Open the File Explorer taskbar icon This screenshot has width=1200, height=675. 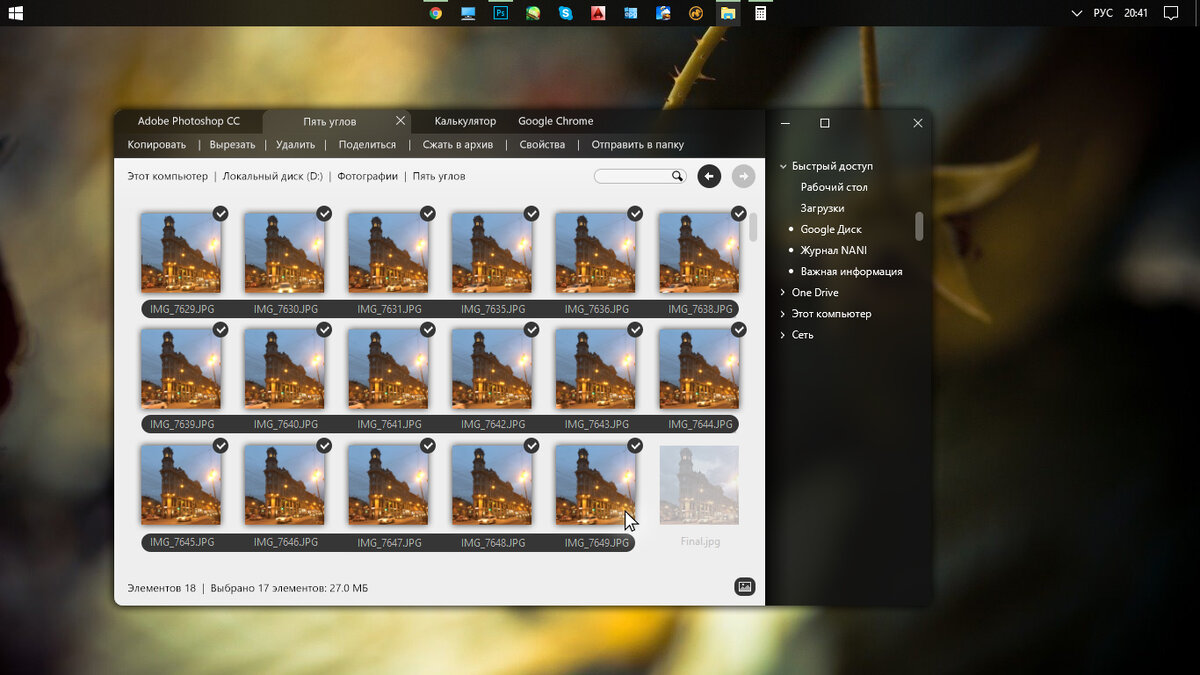(728, 13)
